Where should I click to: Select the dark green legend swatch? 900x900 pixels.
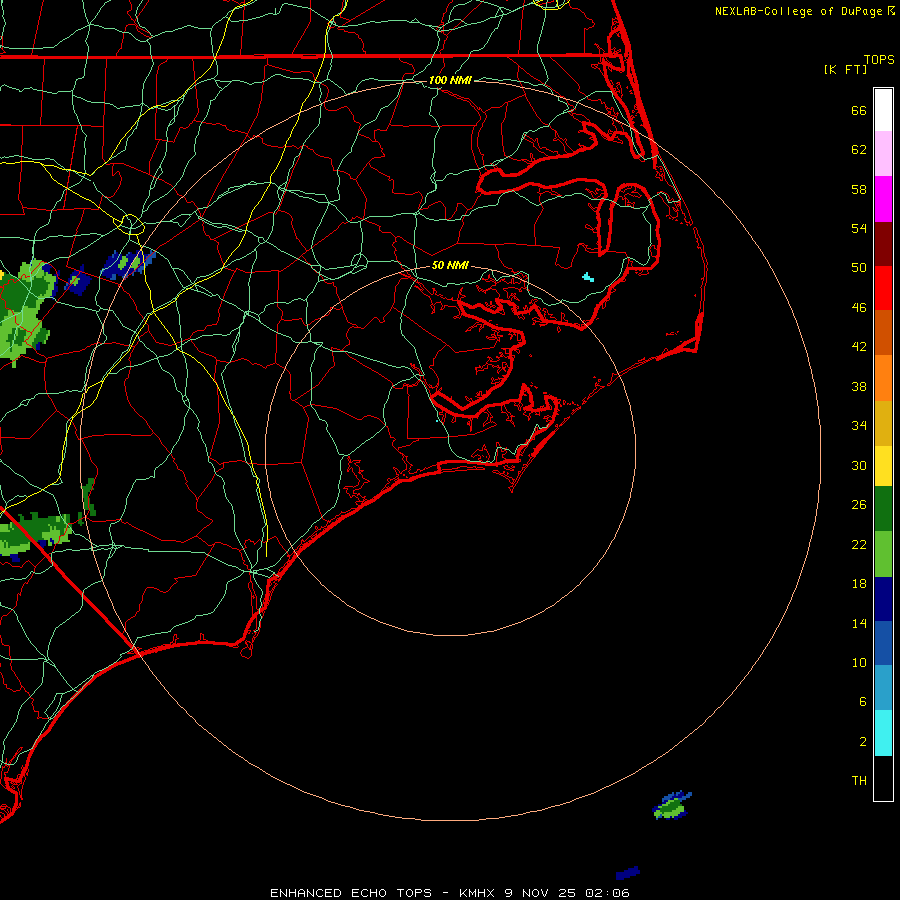(883, 509)
